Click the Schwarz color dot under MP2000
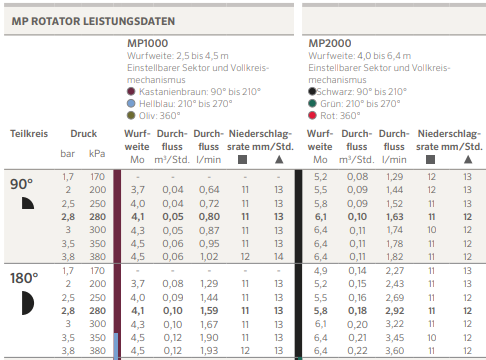 312,91
